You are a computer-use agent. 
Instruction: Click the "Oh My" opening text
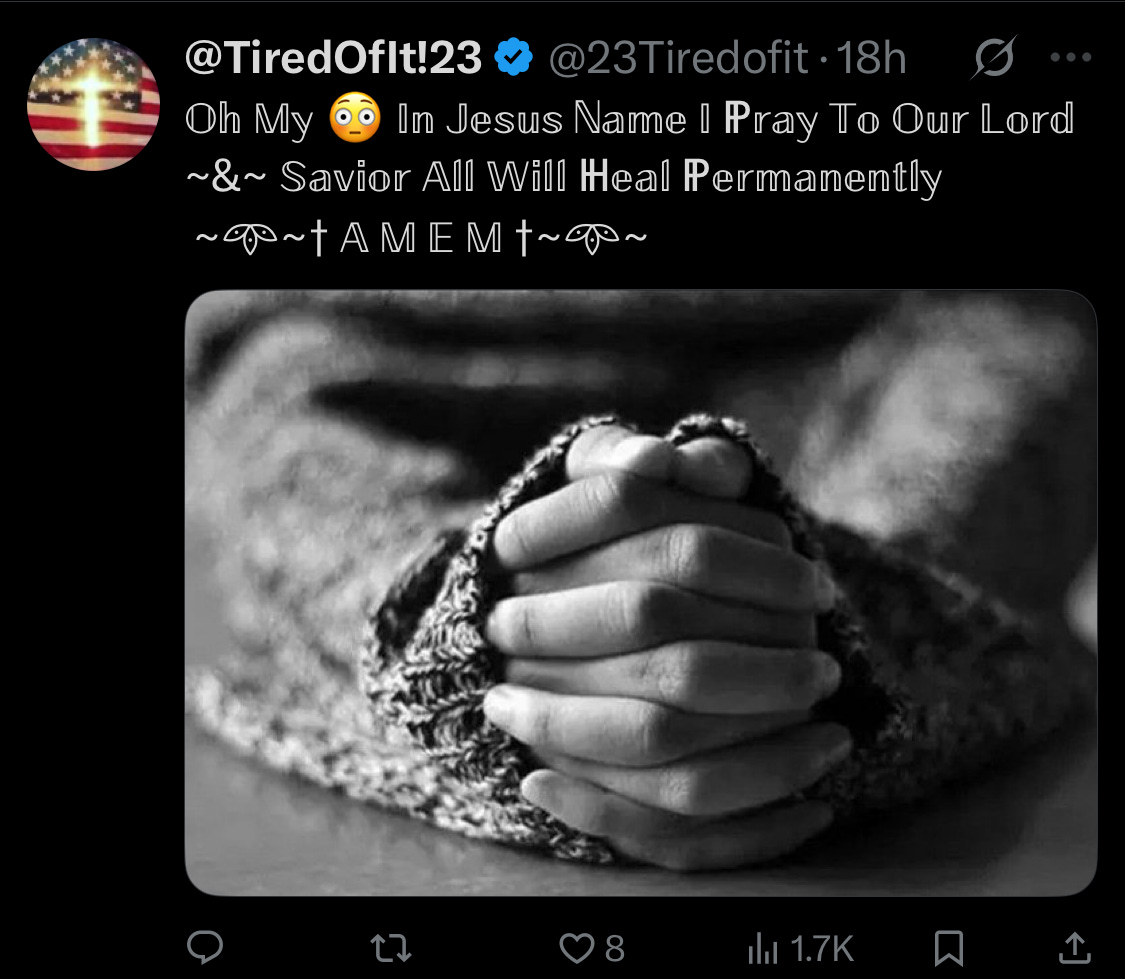click(249, 119)
